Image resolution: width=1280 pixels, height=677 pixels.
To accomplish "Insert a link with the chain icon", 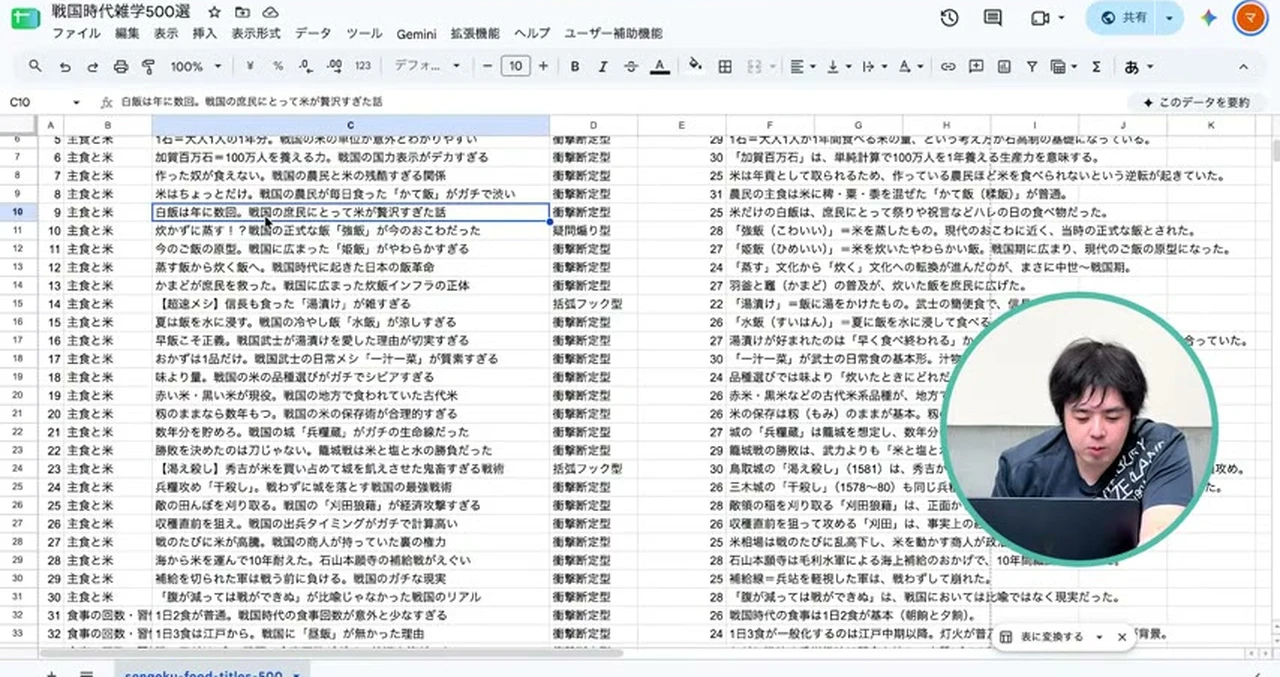I will [x=947, y=66].
